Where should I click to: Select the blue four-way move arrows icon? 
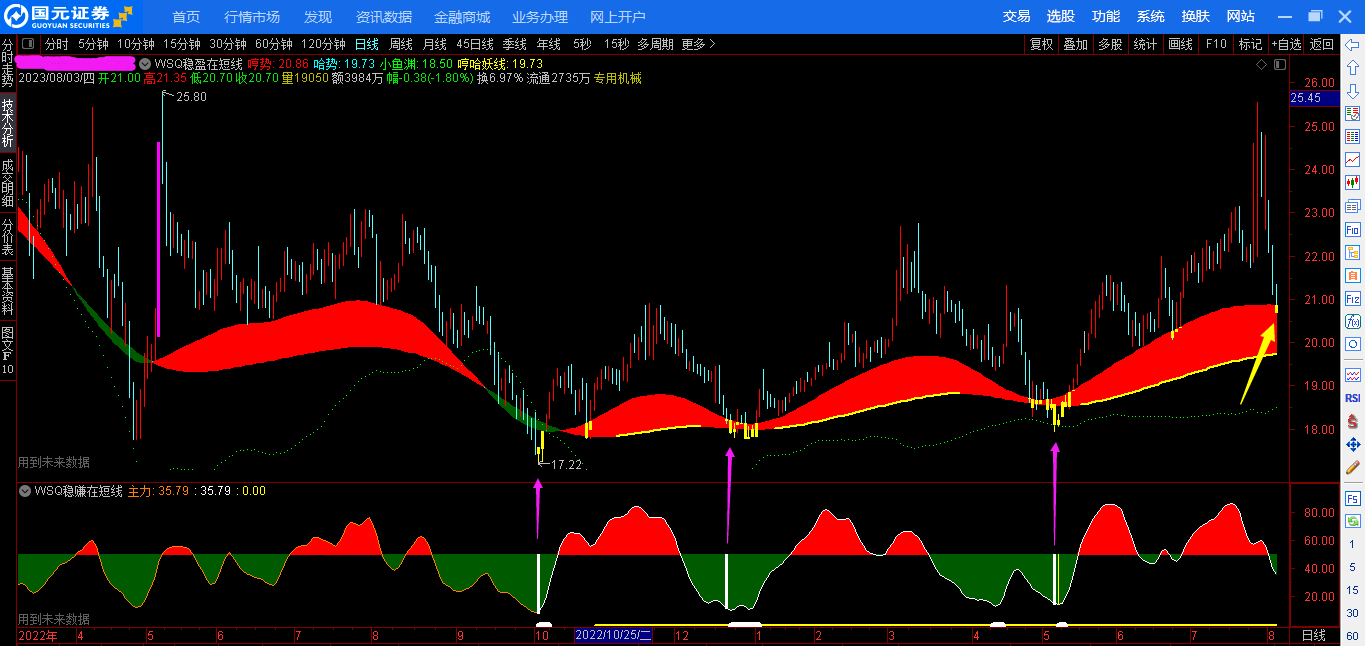1352,444
